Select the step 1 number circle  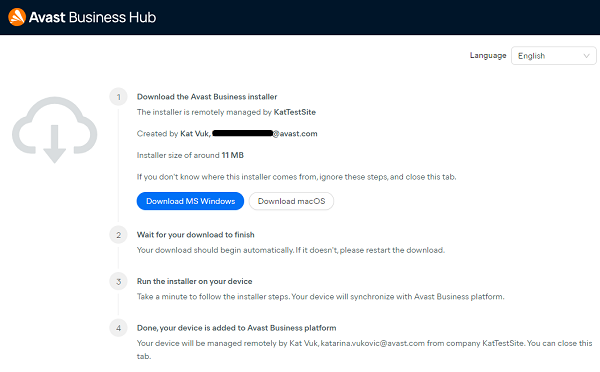point(119,97)
